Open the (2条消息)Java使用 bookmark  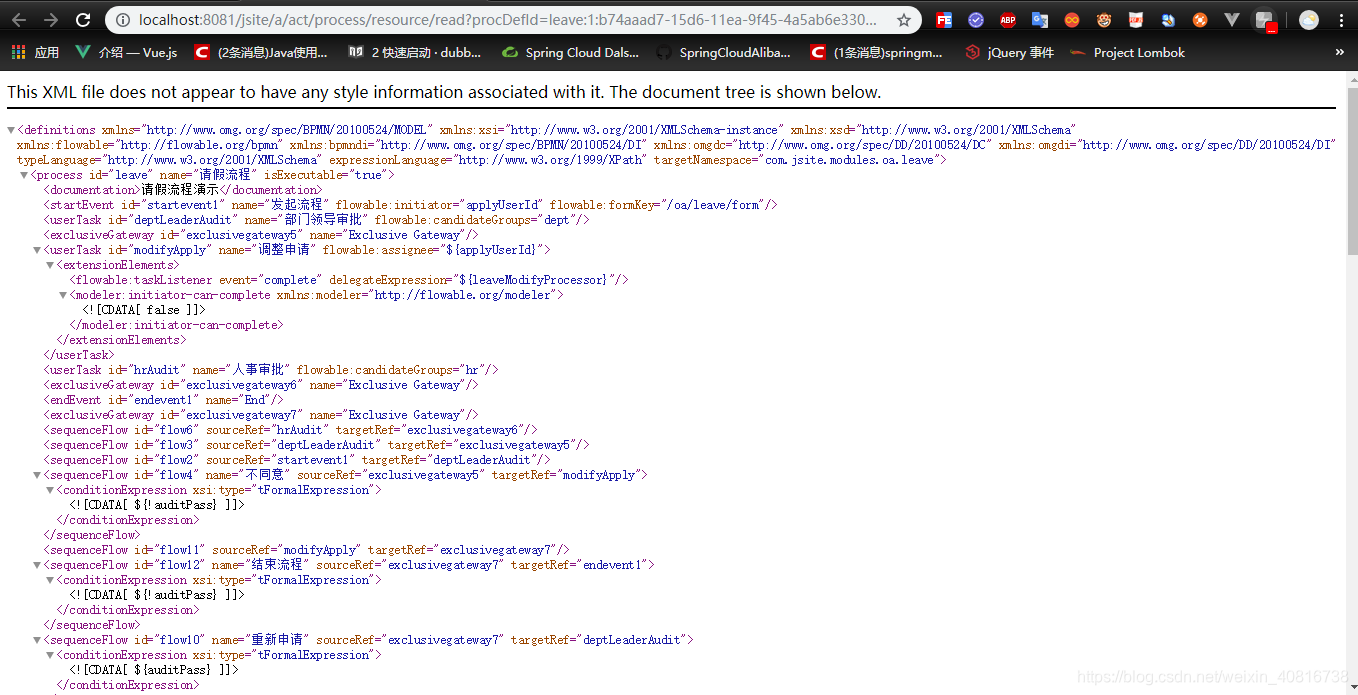[261, 52]
